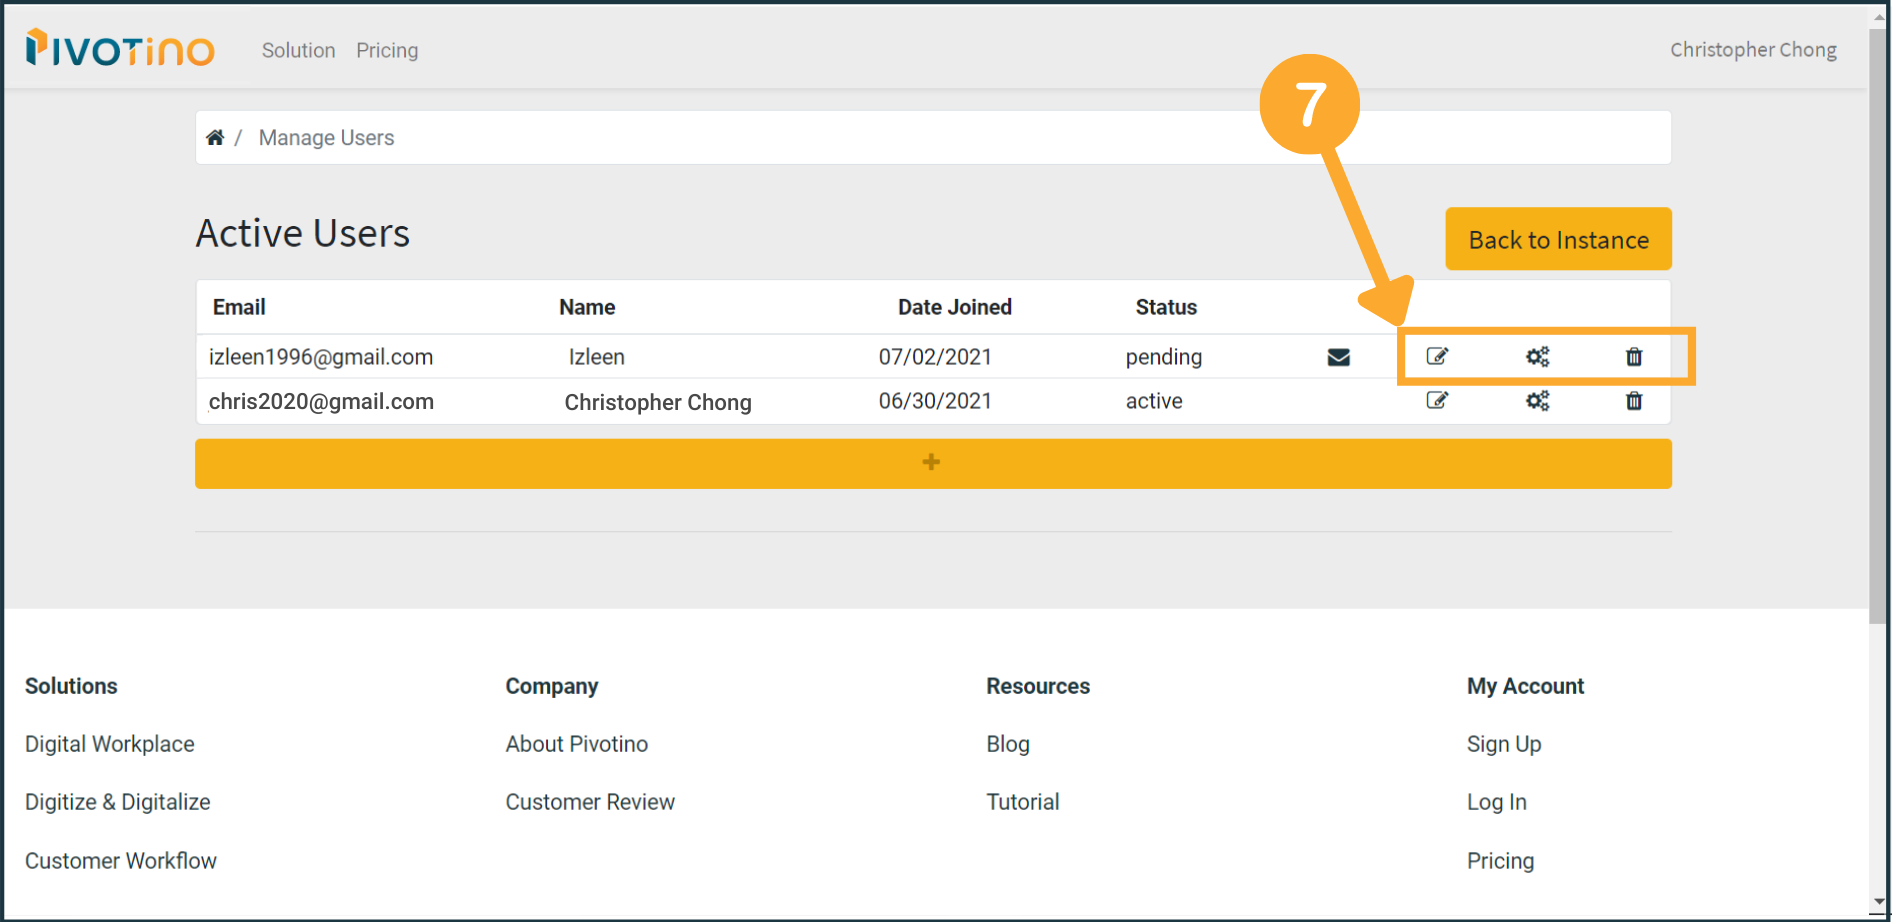
Task: Click the Sign Up footer link
Action: pos(1503,744)
